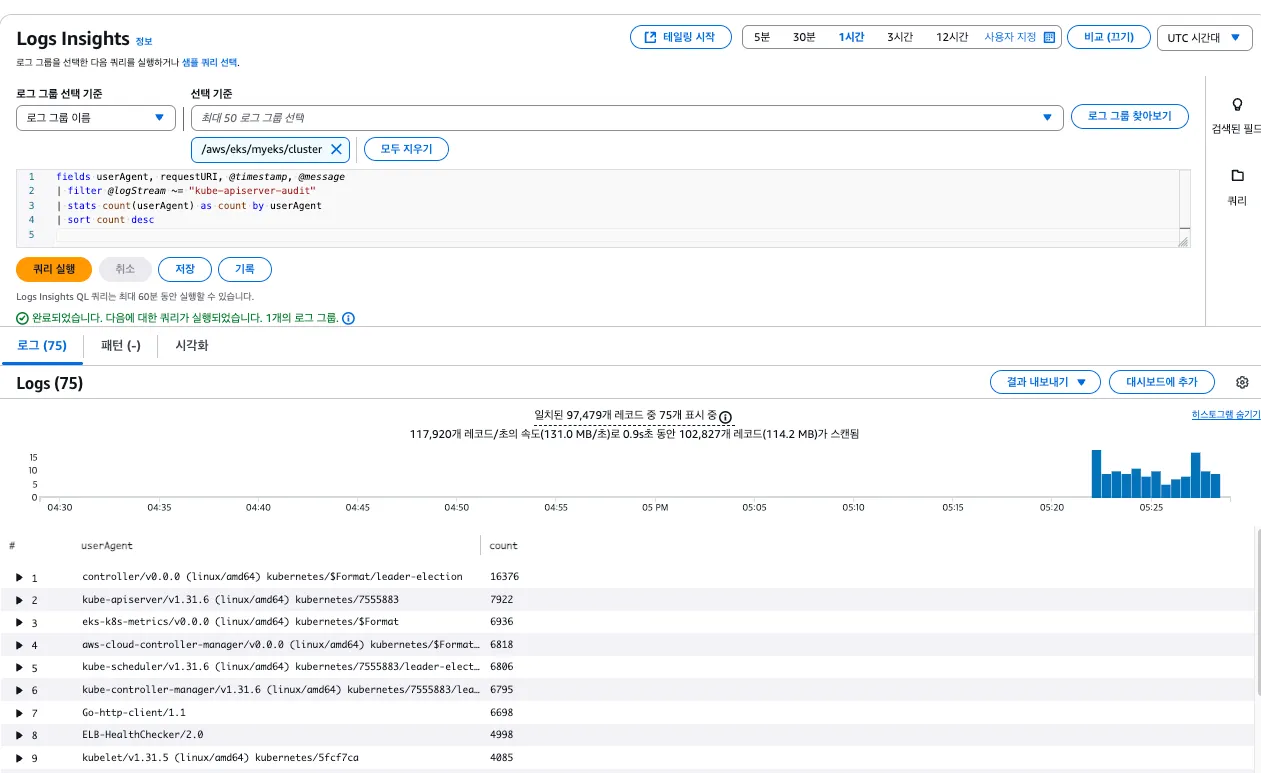Expand row 9 kubelet entry
This screenshot has width=1261, height=773.
pos(19,758)
